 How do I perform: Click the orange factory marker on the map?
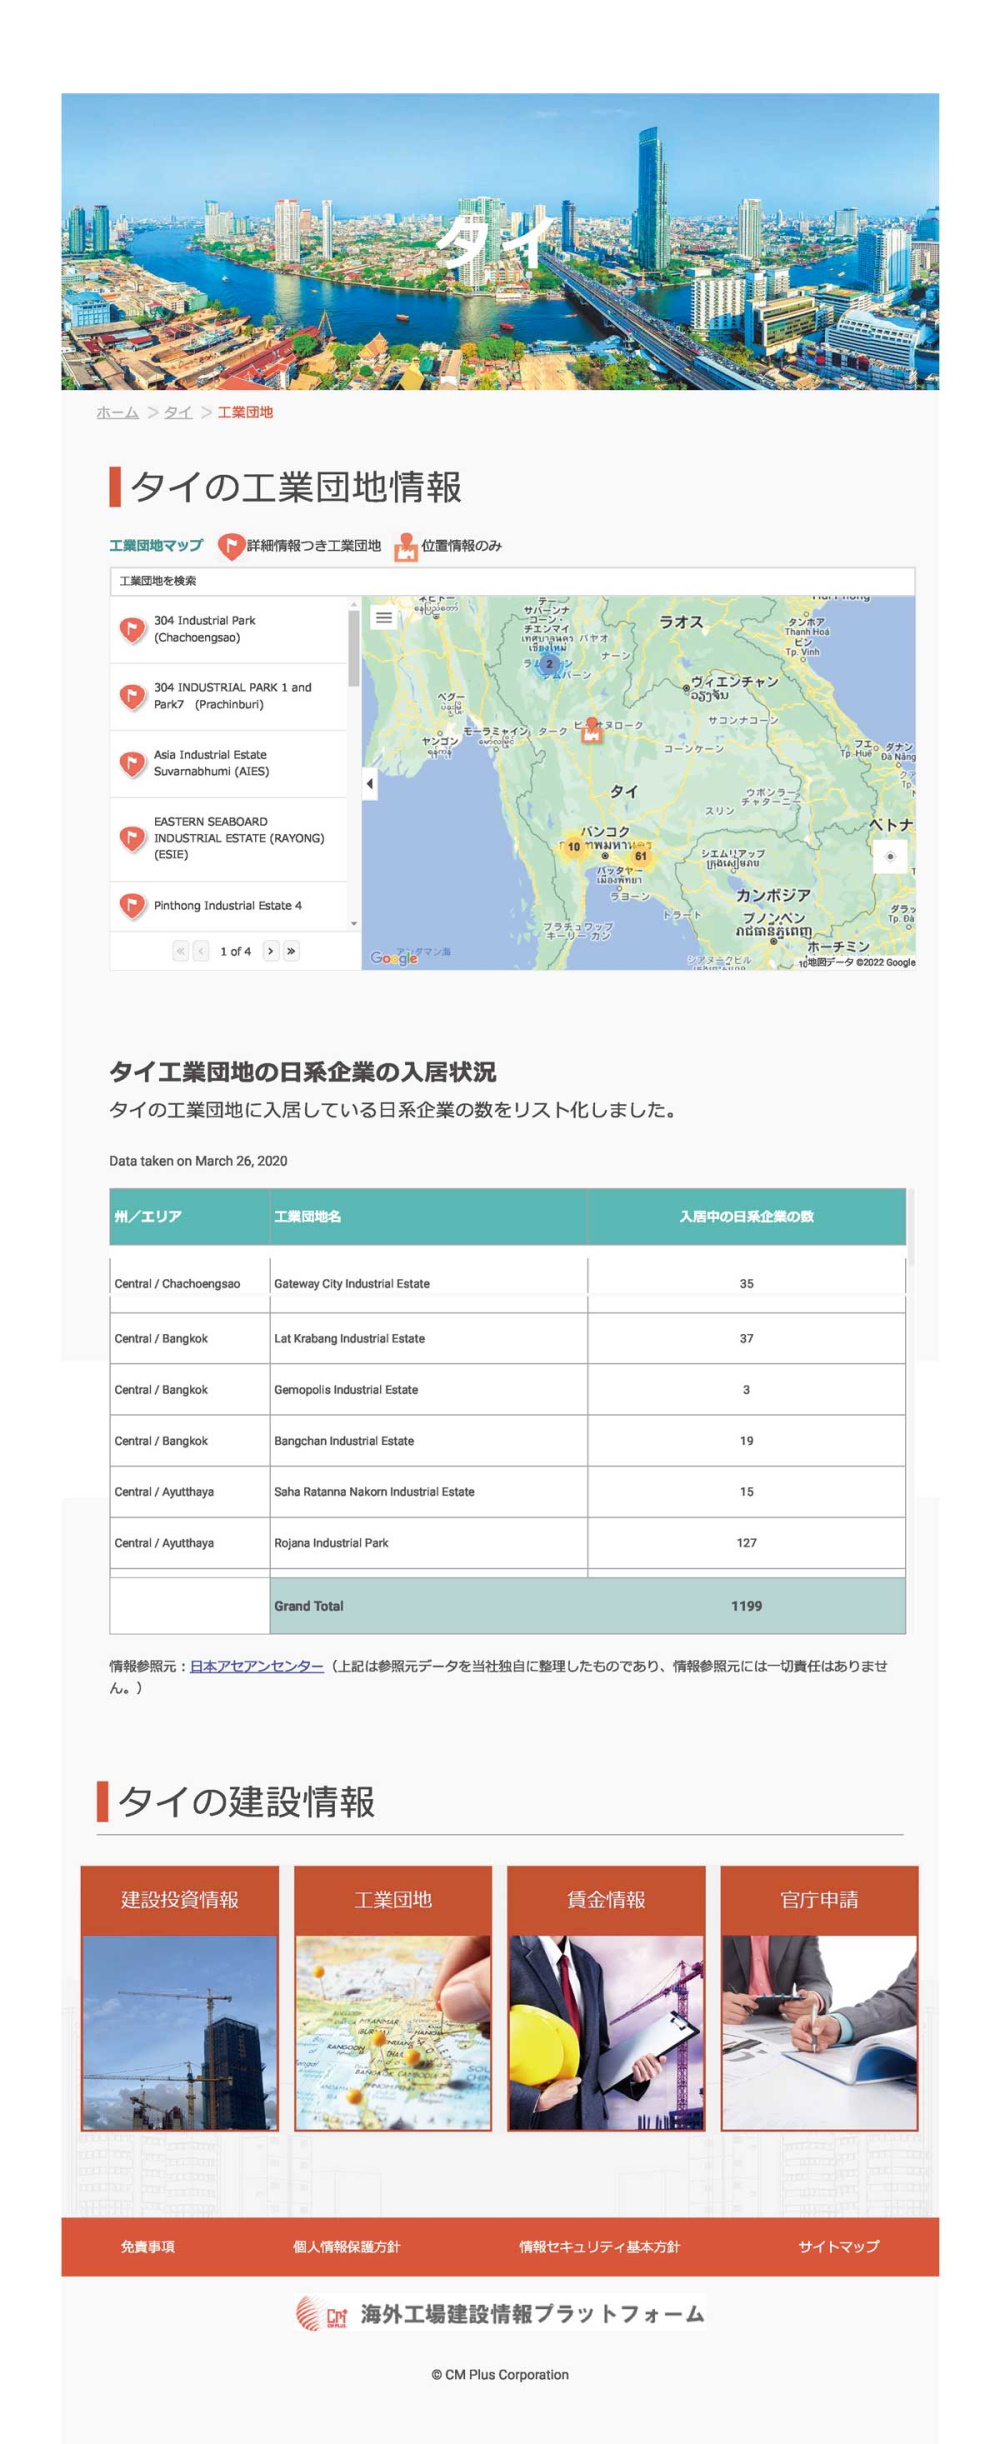592,730
